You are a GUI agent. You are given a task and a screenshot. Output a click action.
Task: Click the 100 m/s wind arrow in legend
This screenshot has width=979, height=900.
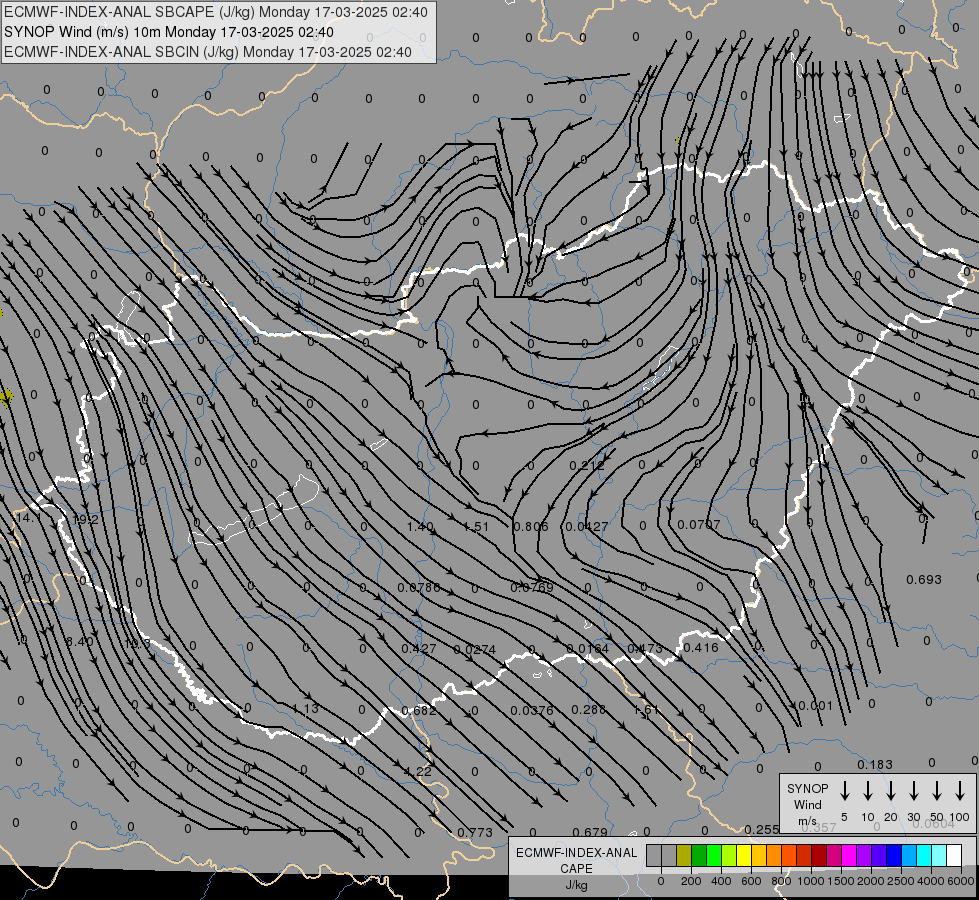pyautogui.click(x=960, y=791)
